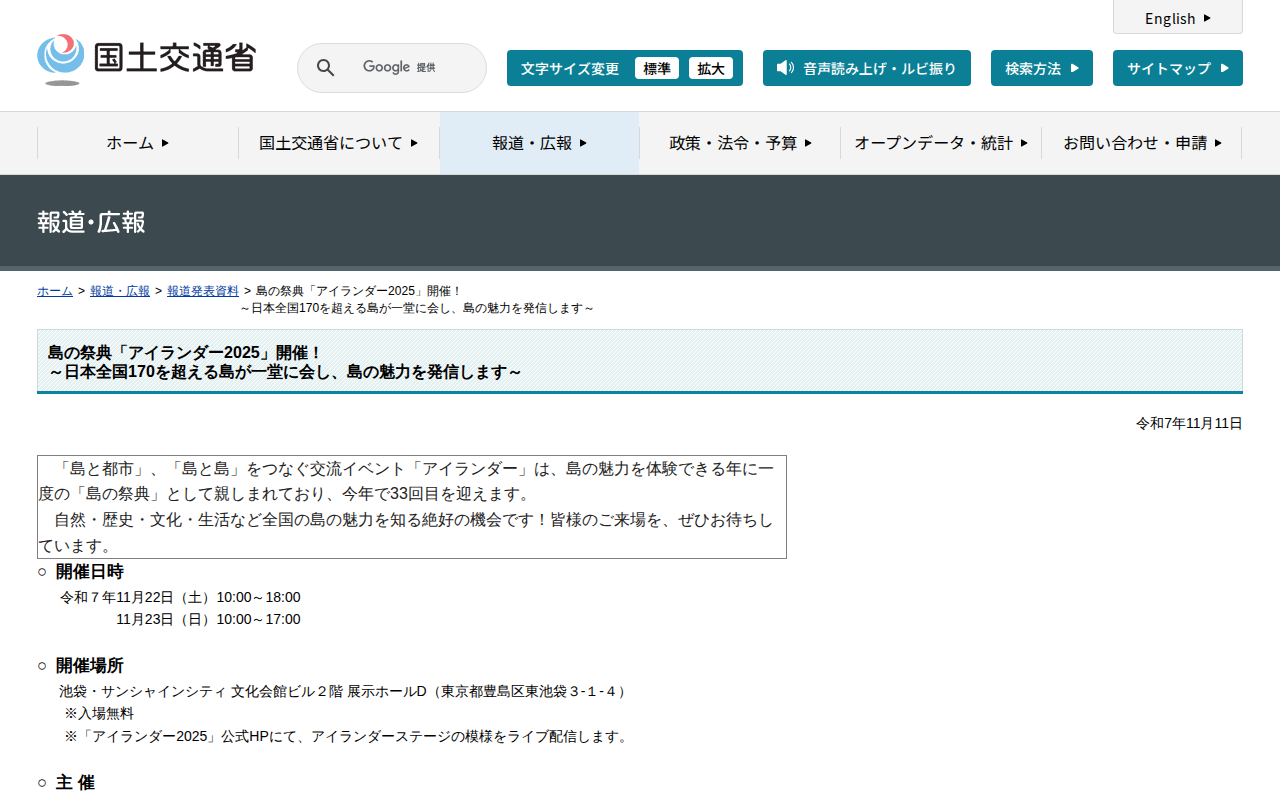Screen dimensions: 1280x800
Task: Set text size to 拡大
Action: tap(711, 68)
